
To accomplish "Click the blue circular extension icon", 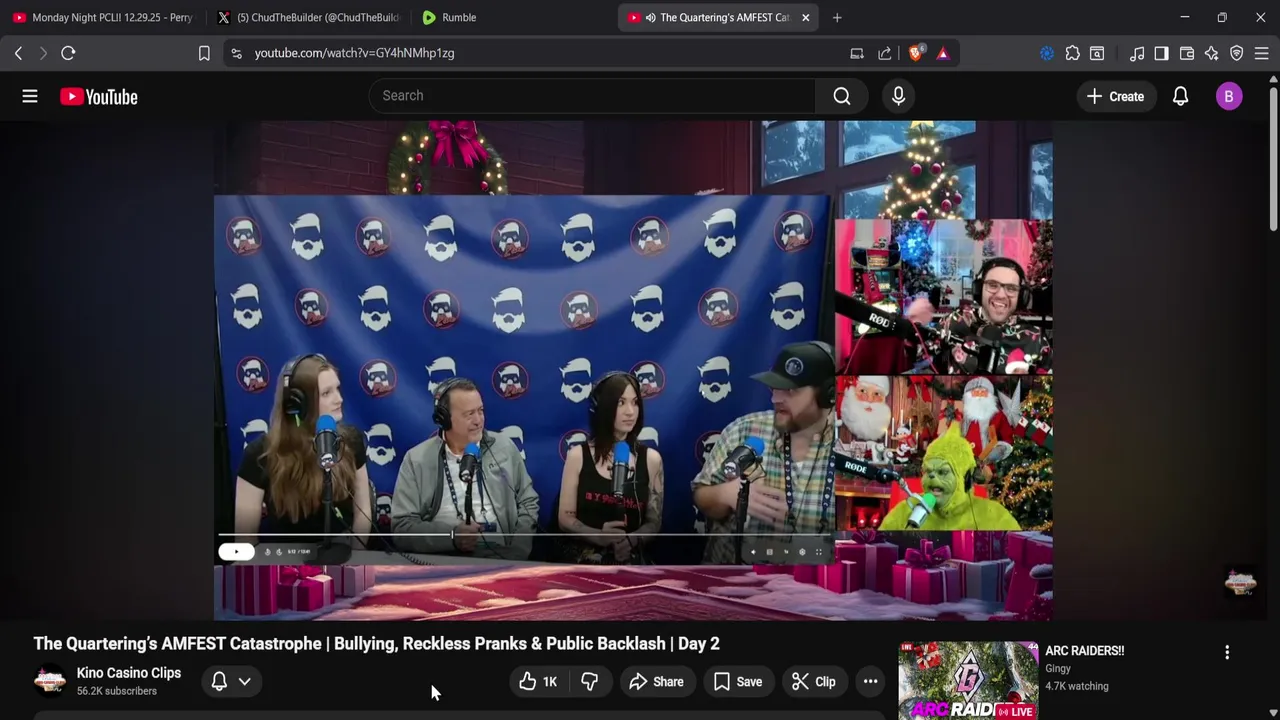I will (1047, 53).
